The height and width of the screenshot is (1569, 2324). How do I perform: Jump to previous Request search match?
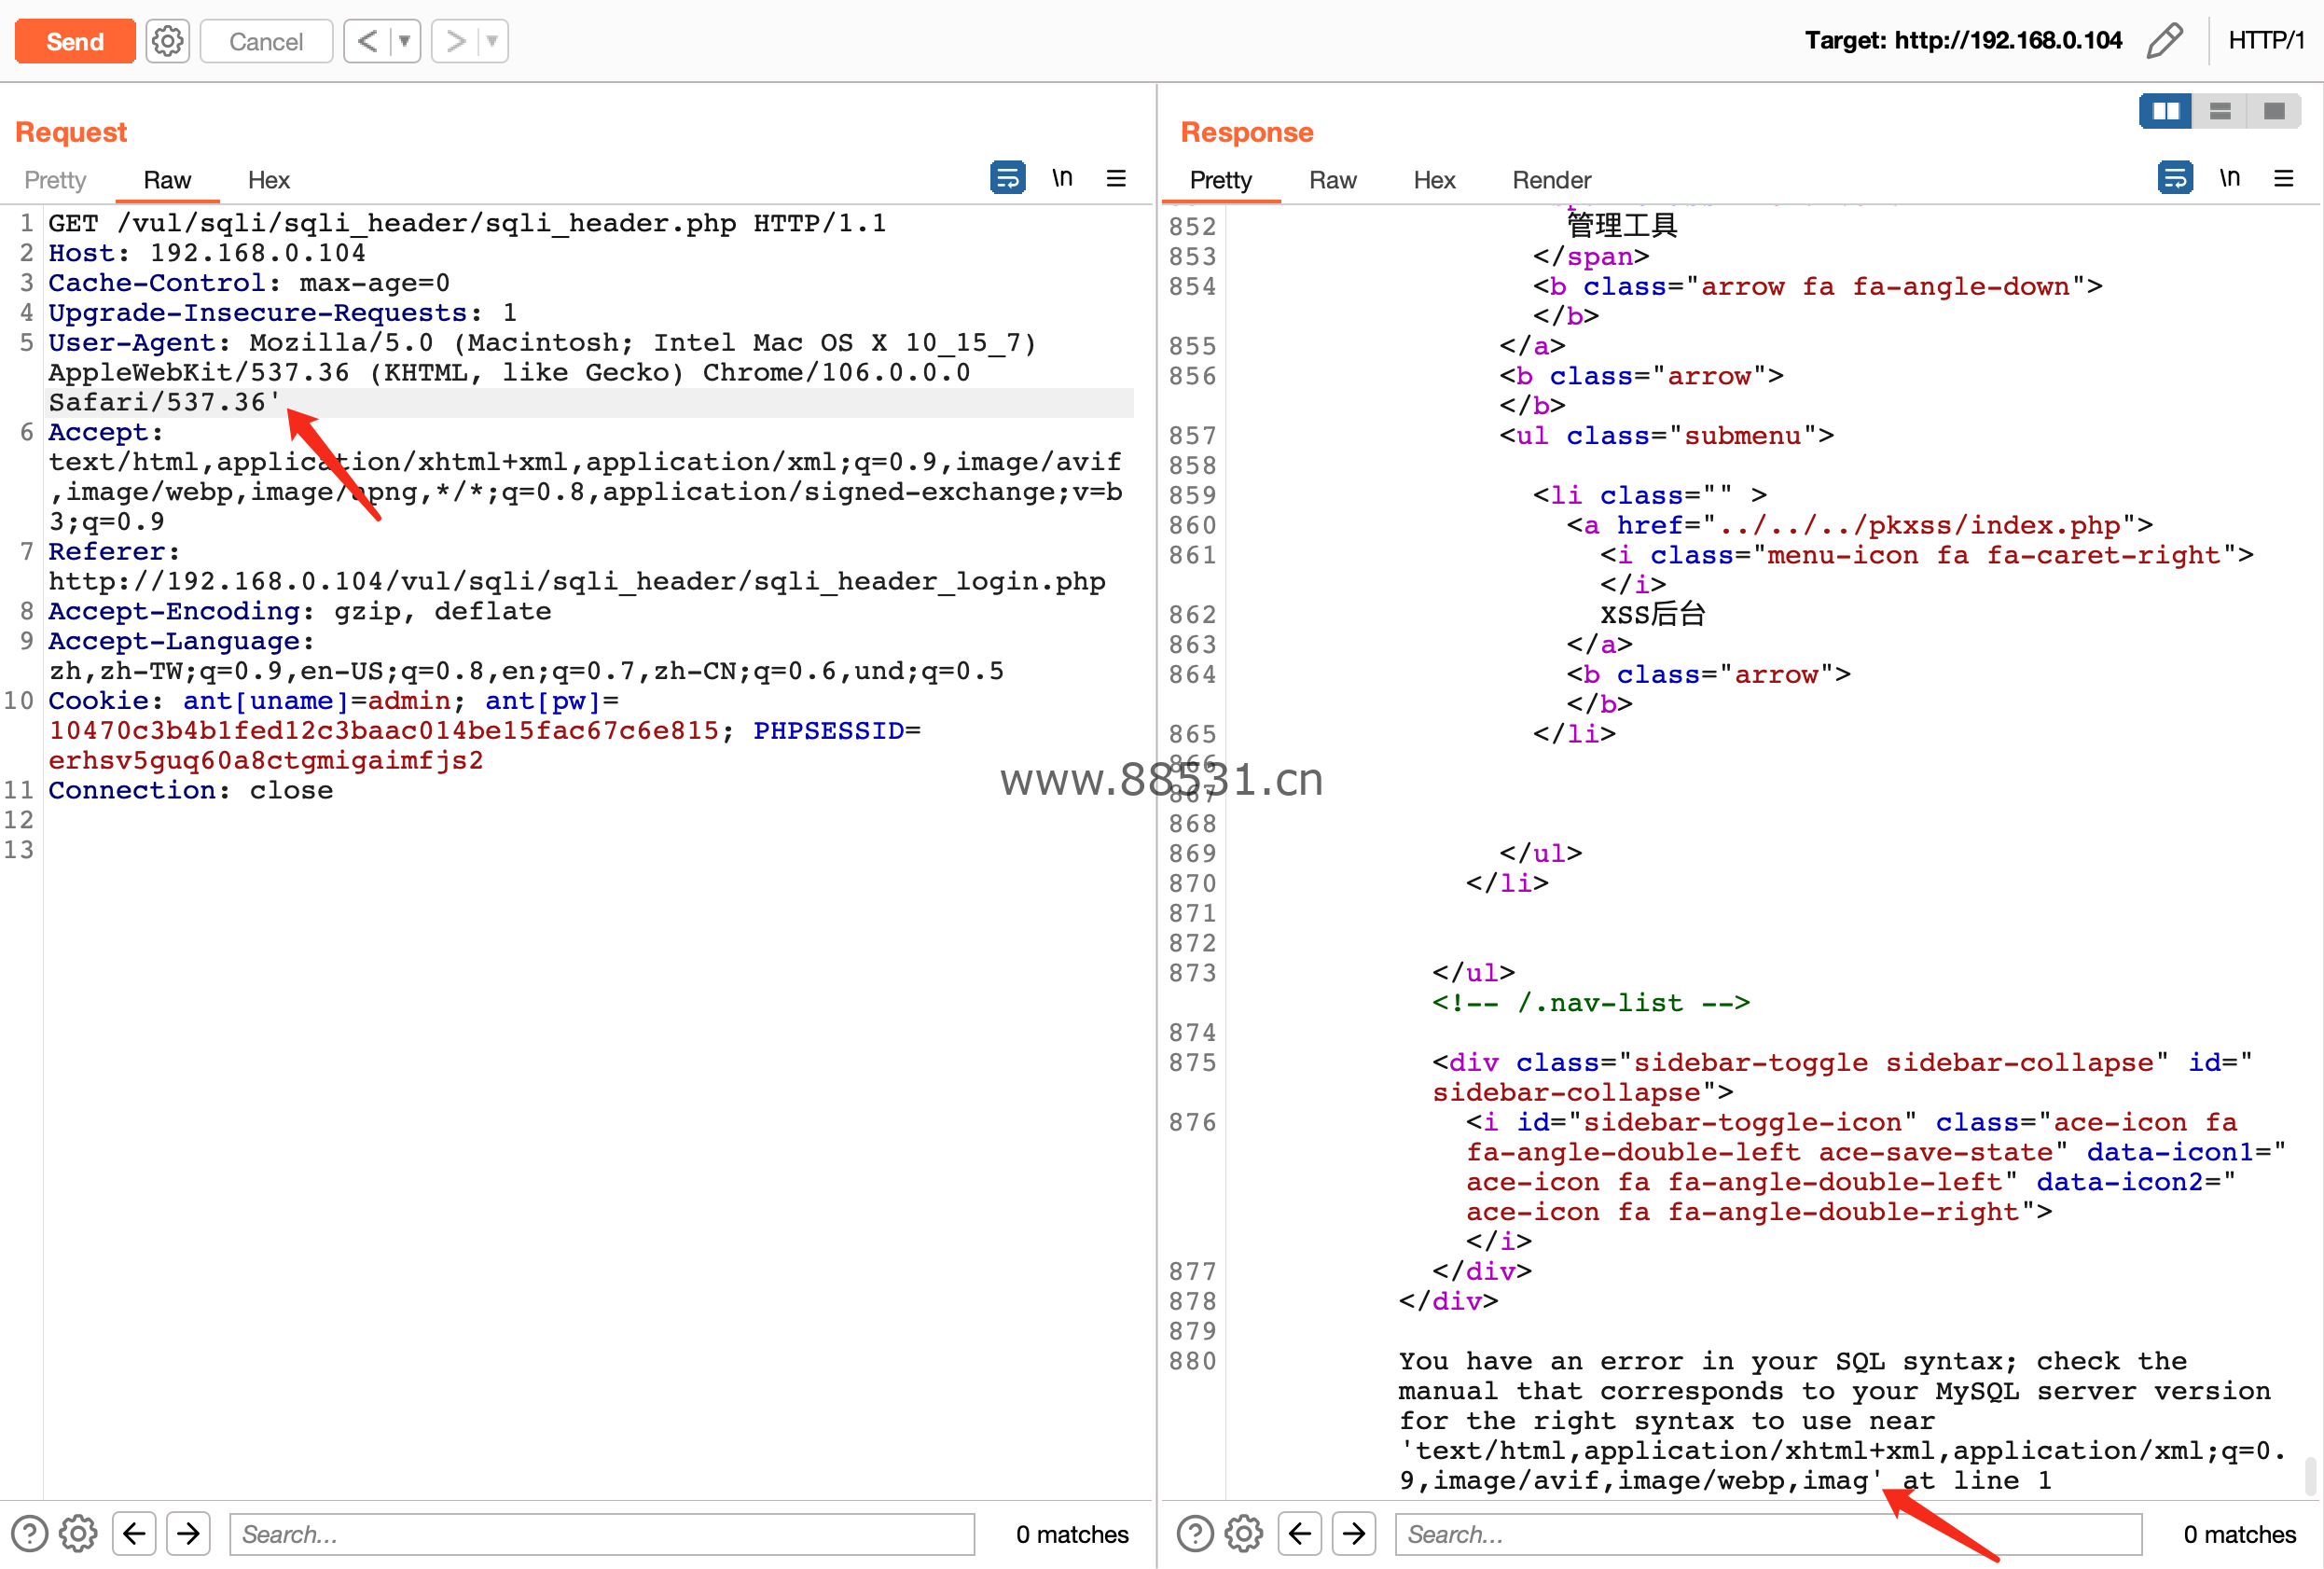(134, 1534)
